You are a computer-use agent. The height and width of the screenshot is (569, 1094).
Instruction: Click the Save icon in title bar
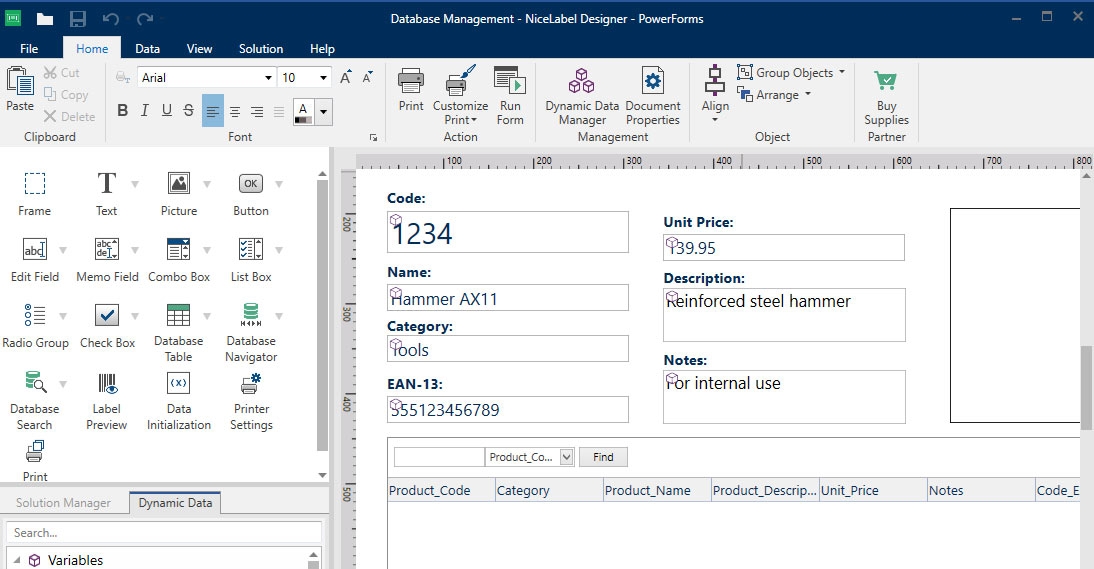pos(78,19)
